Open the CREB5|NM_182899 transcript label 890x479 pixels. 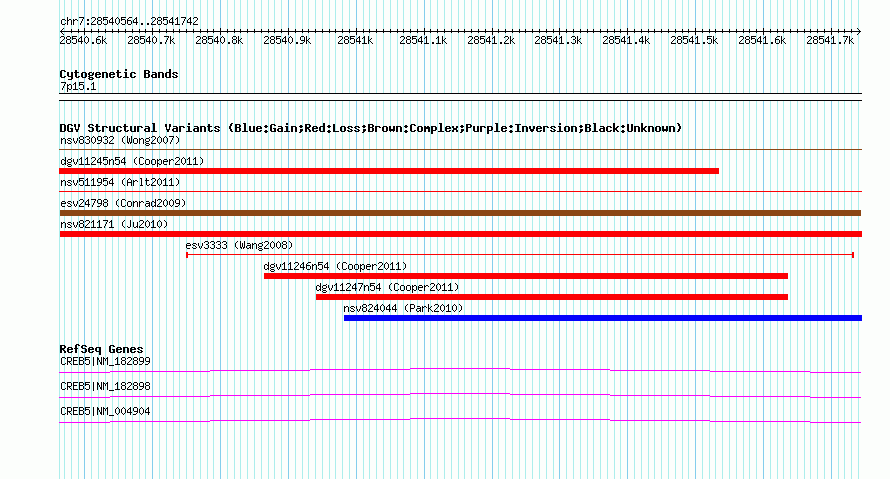coord(106,362)
